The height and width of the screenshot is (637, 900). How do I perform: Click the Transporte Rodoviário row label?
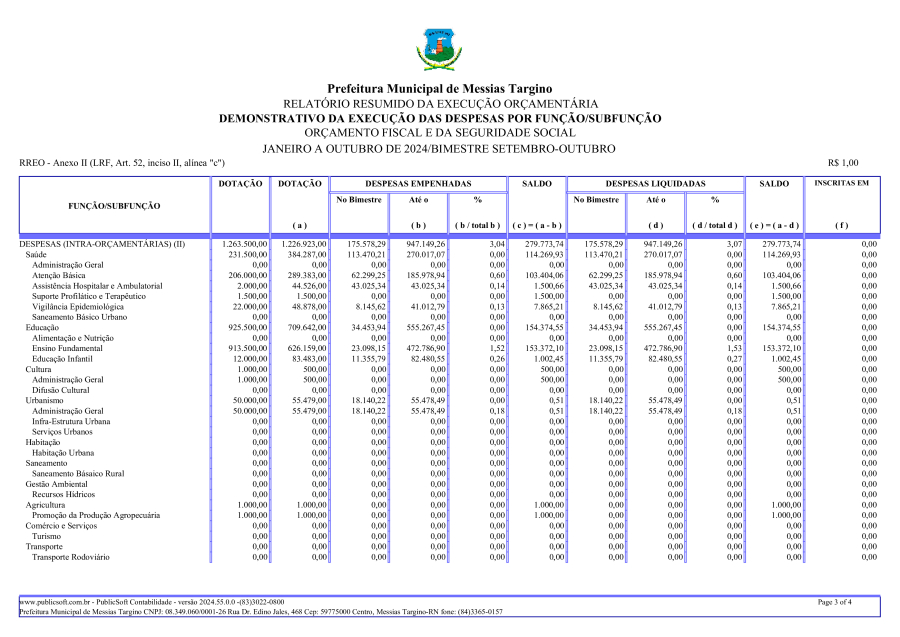tap(71, 556)
